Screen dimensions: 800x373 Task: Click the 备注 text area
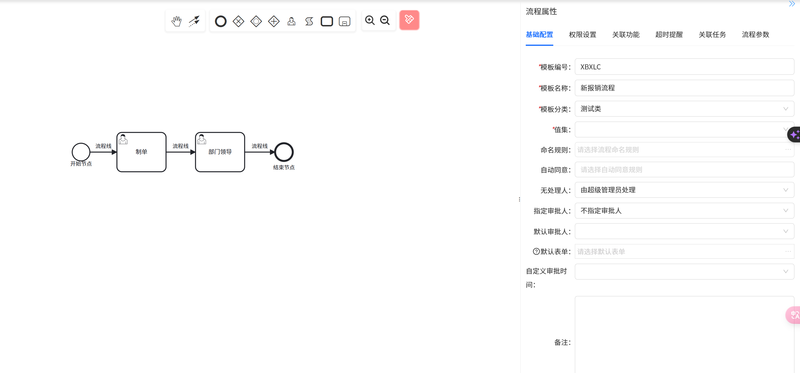pos(685,335)
